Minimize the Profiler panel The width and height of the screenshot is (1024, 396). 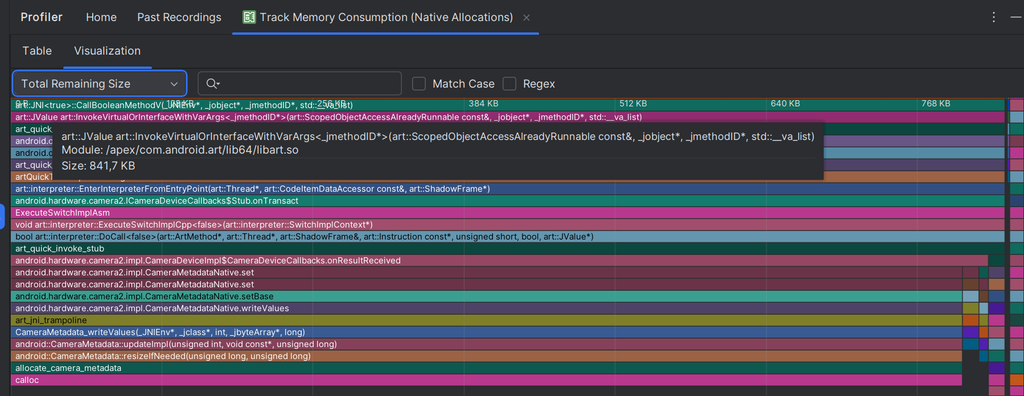pos(1016,17)
